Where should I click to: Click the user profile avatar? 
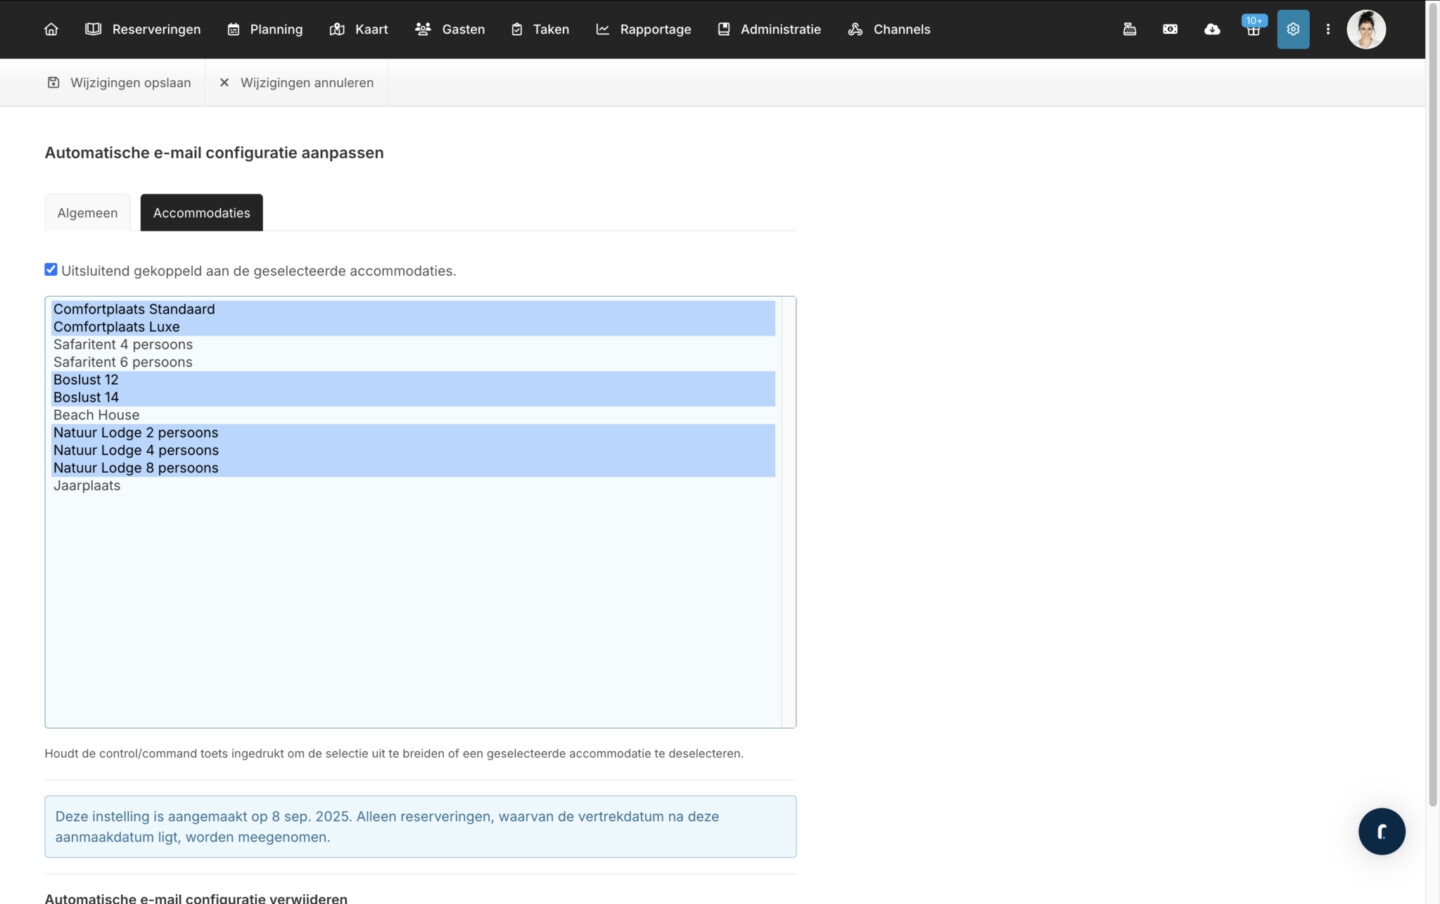tap(1366, 29)
